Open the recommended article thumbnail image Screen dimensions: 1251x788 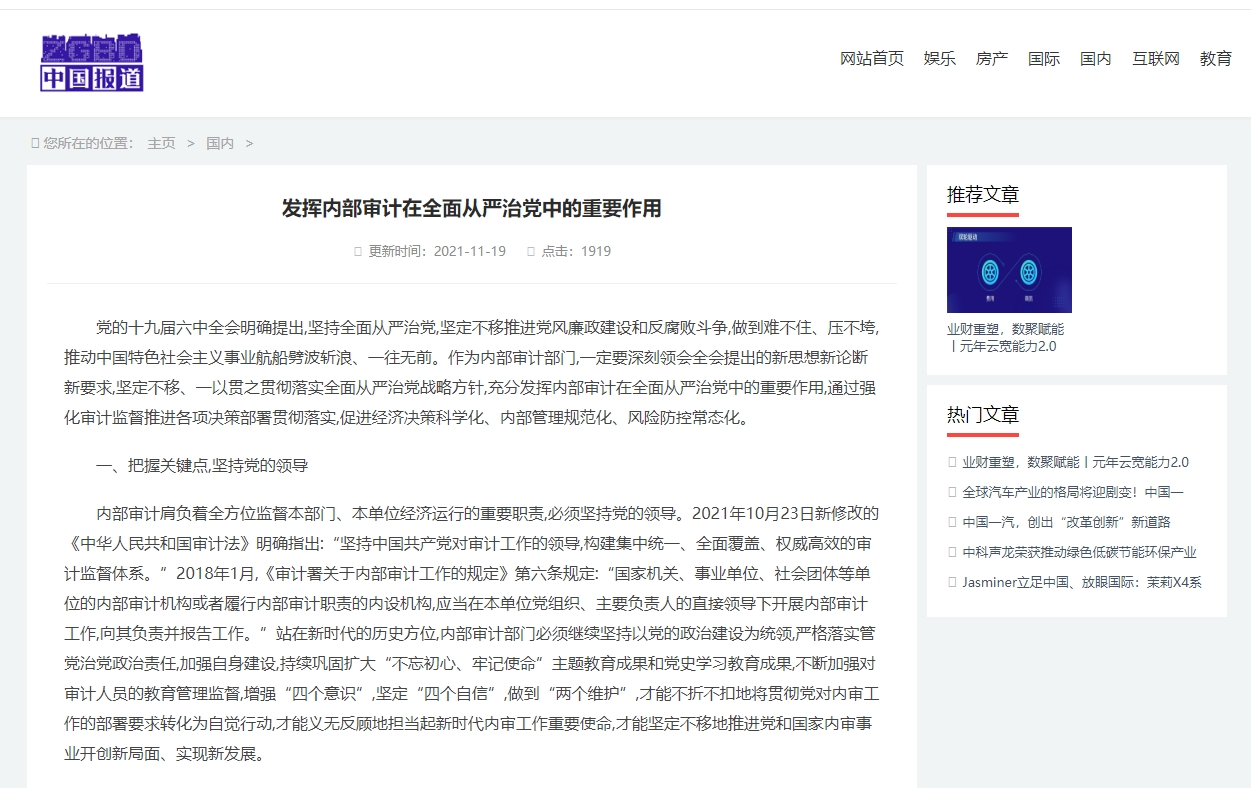point(1009,270)
